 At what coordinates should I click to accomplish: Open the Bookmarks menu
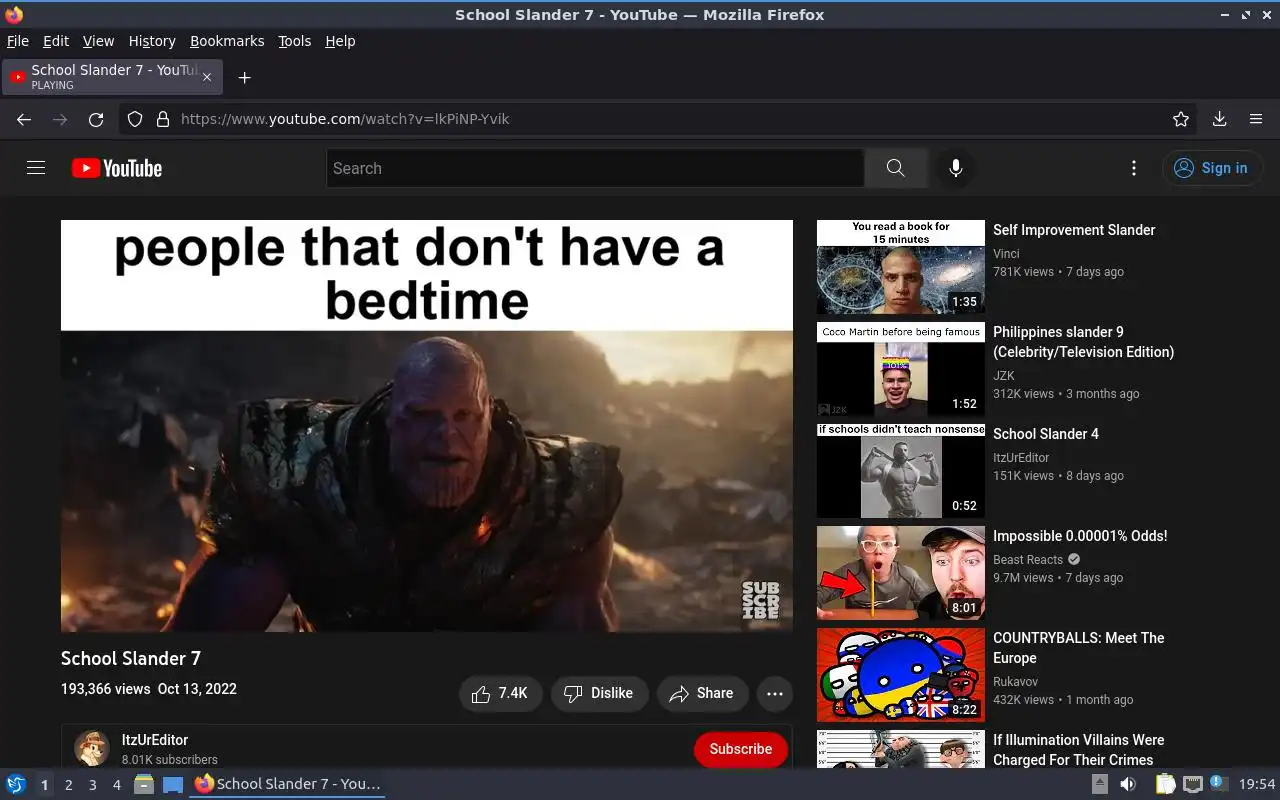[227, 41]
